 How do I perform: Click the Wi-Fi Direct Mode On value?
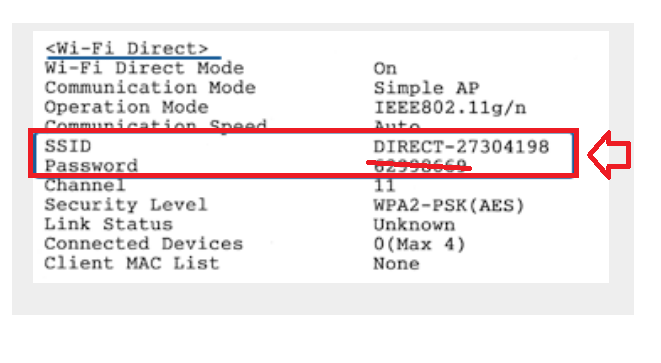(385, 68)
